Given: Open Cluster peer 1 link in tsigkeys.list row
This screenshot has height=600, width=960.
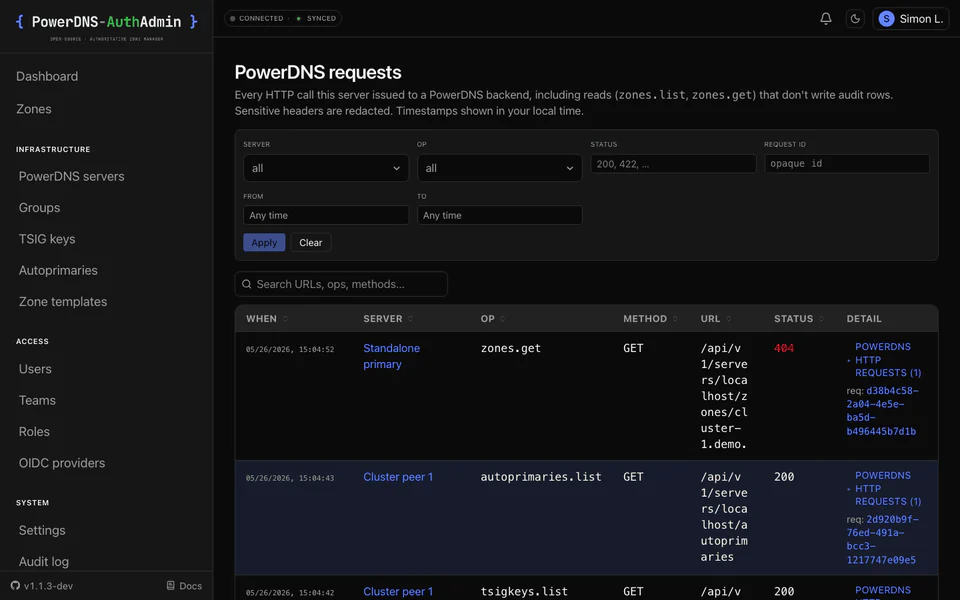Looking at the screenshot, I should coord(398,591).
